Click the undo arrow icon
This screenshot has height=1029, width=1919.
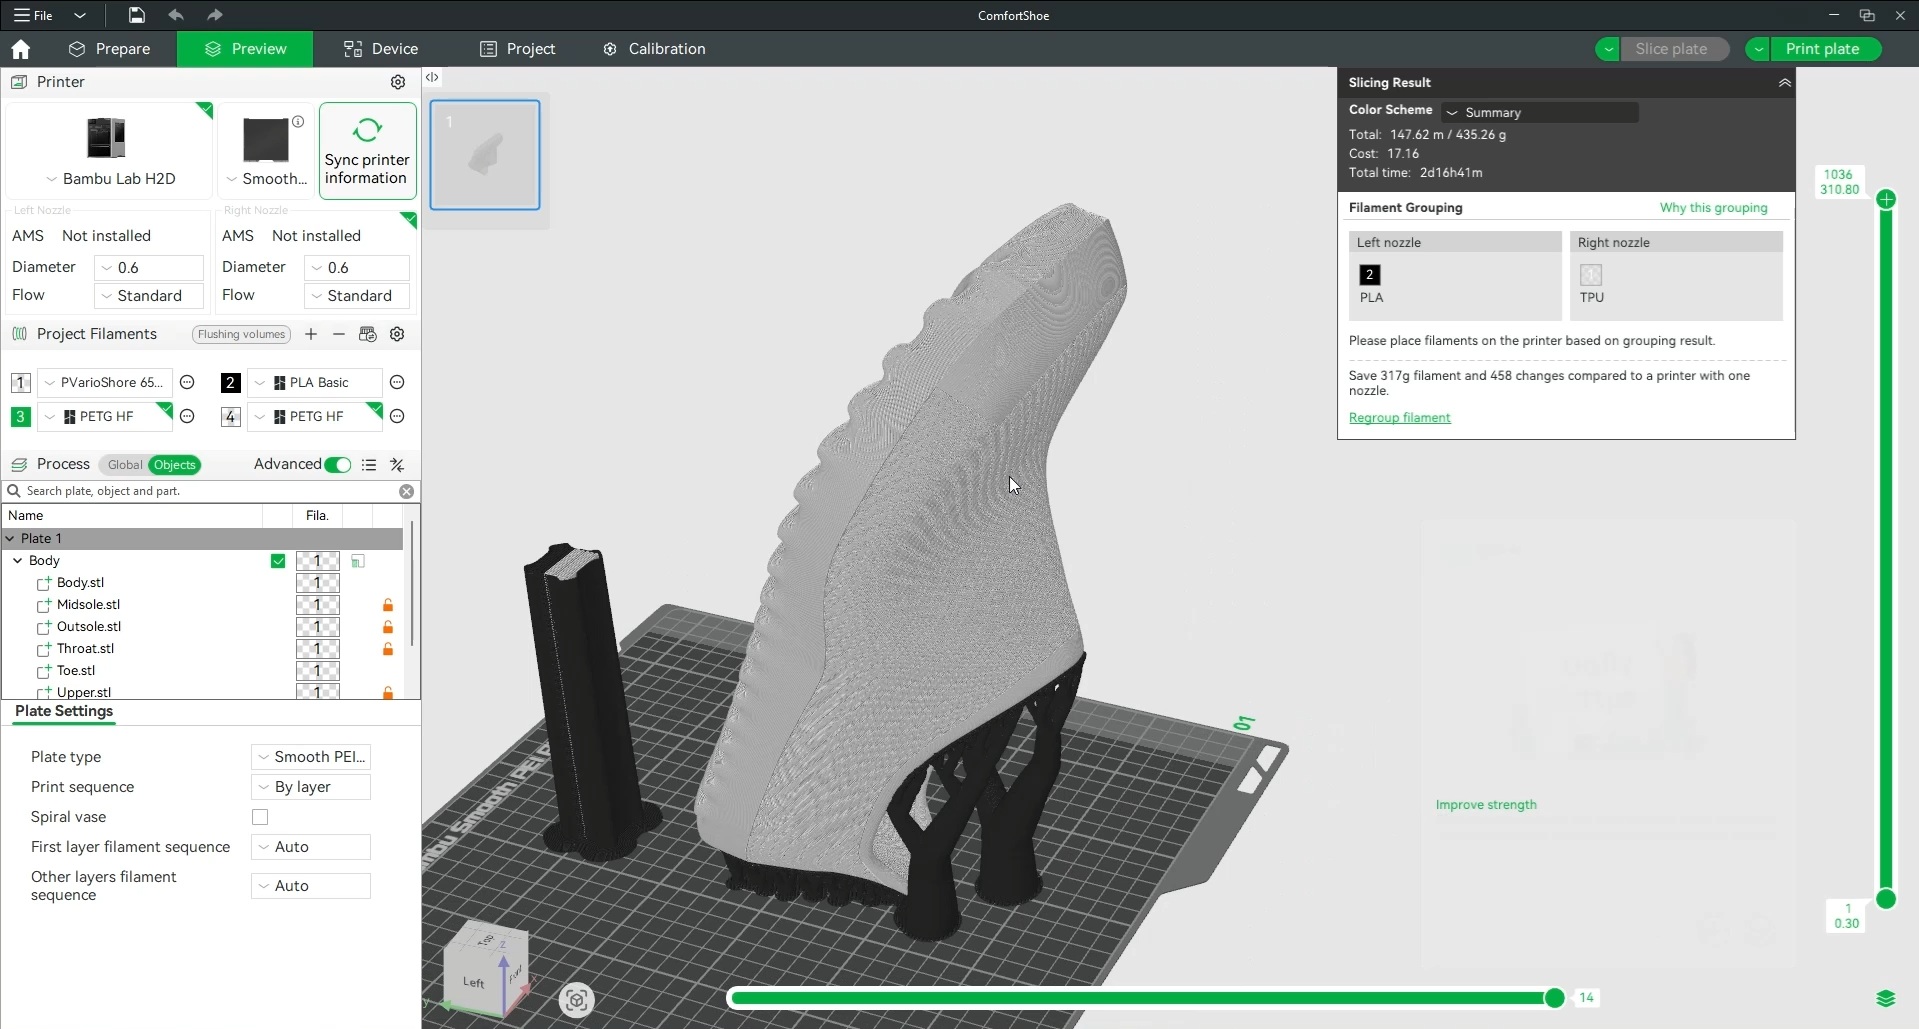[x=176, y=15]
